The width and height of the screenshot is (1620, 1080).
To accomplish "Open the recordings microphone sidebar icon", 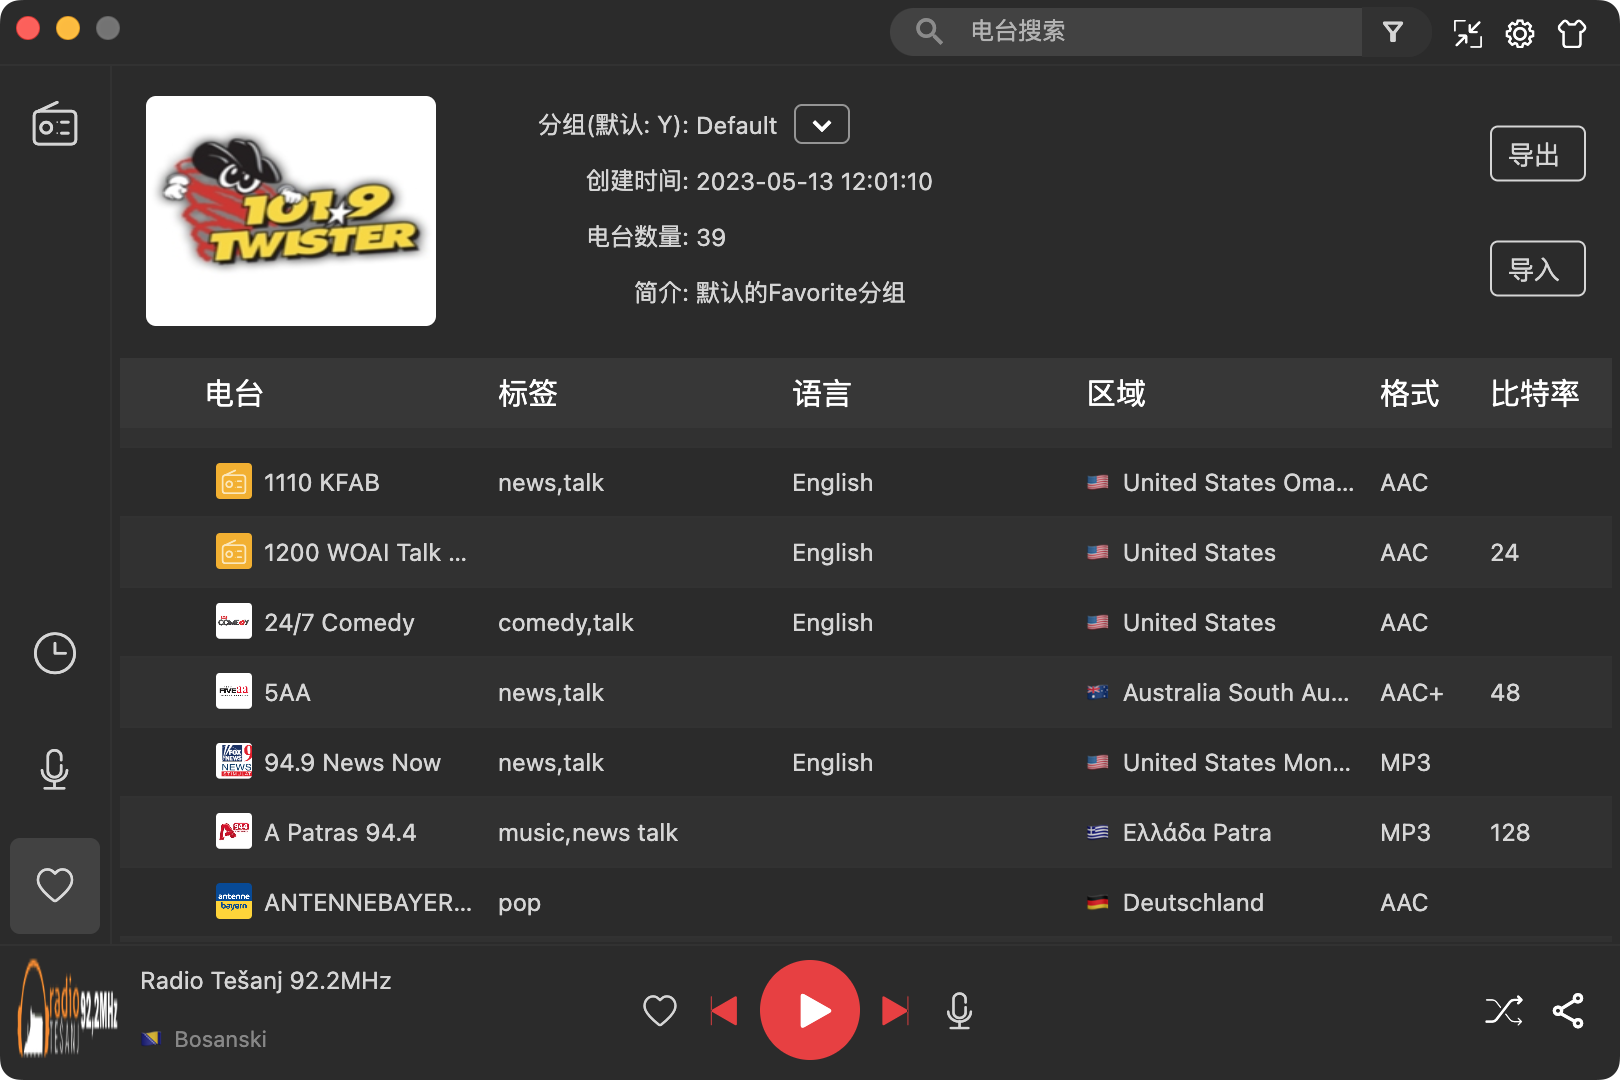I will coord(55,769).
